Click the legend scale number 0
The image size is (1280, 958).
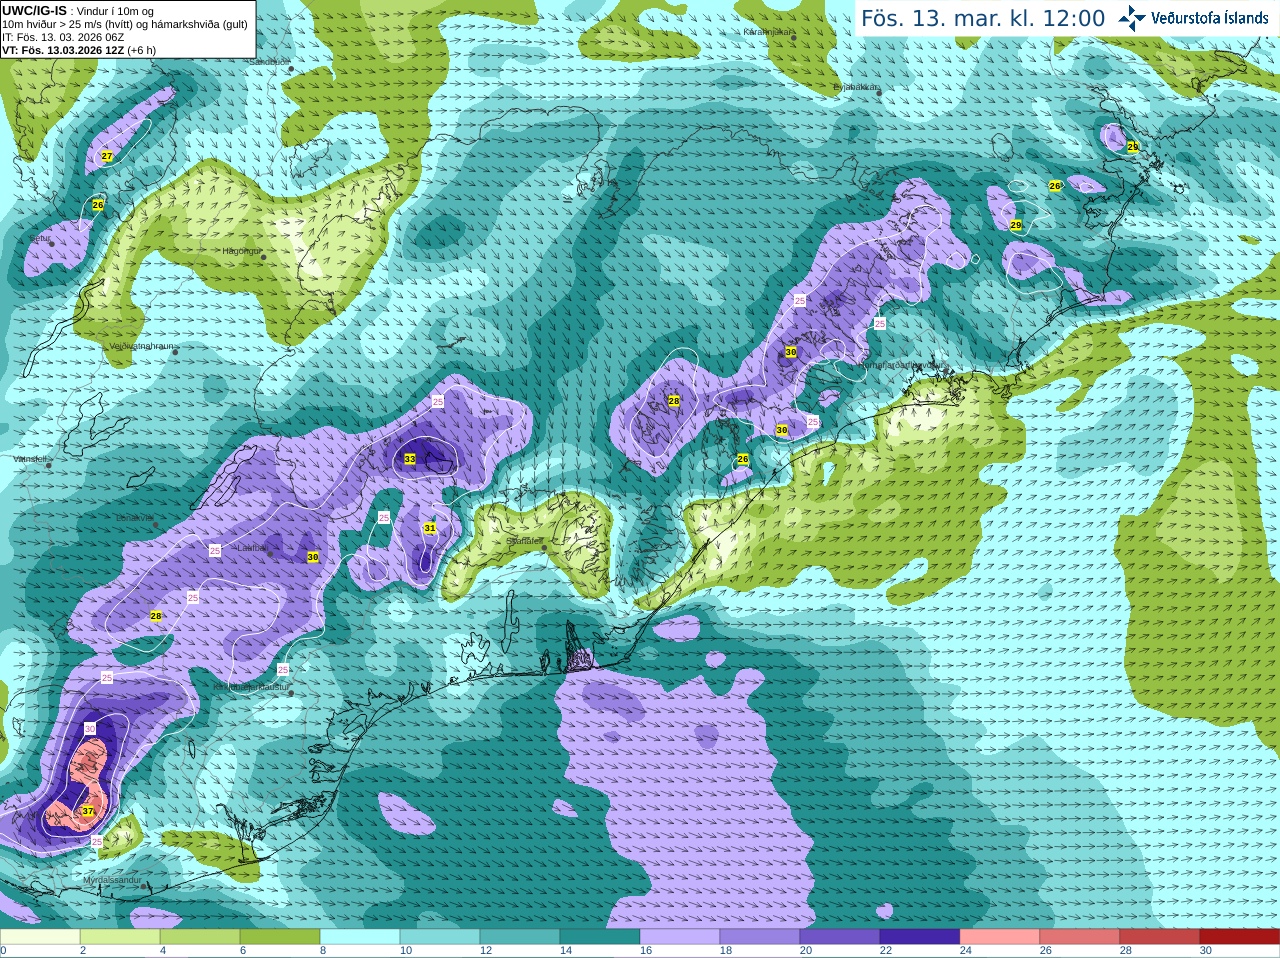coord(3,951)
